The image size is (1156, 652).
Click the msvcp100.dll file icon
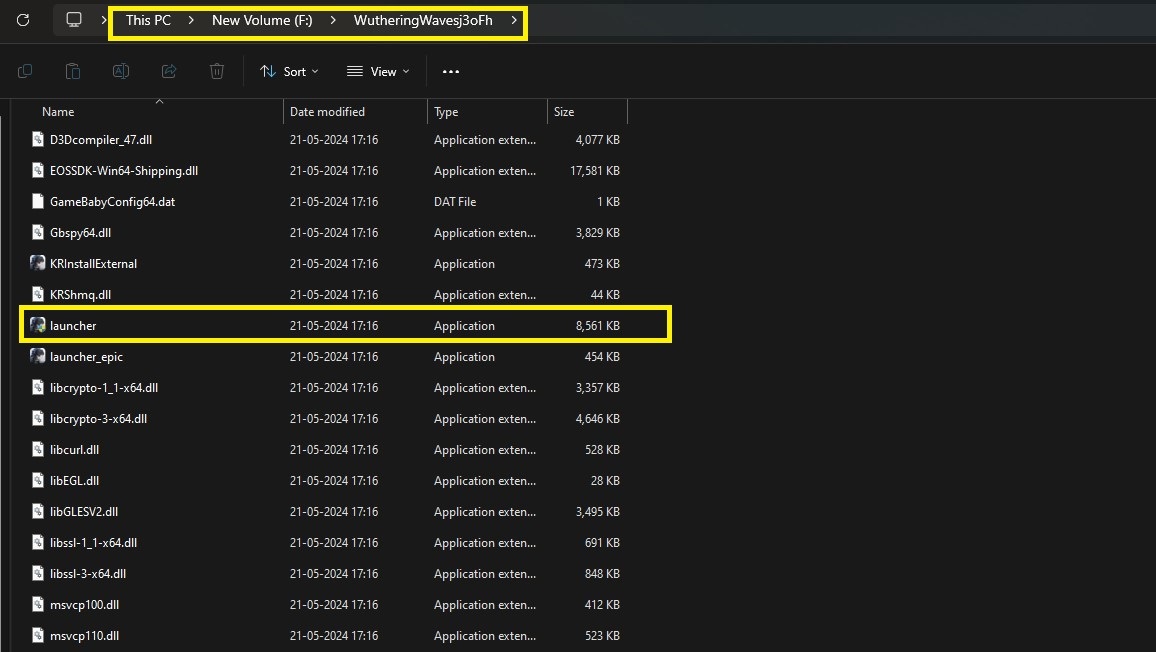click(x=38, y=604)
